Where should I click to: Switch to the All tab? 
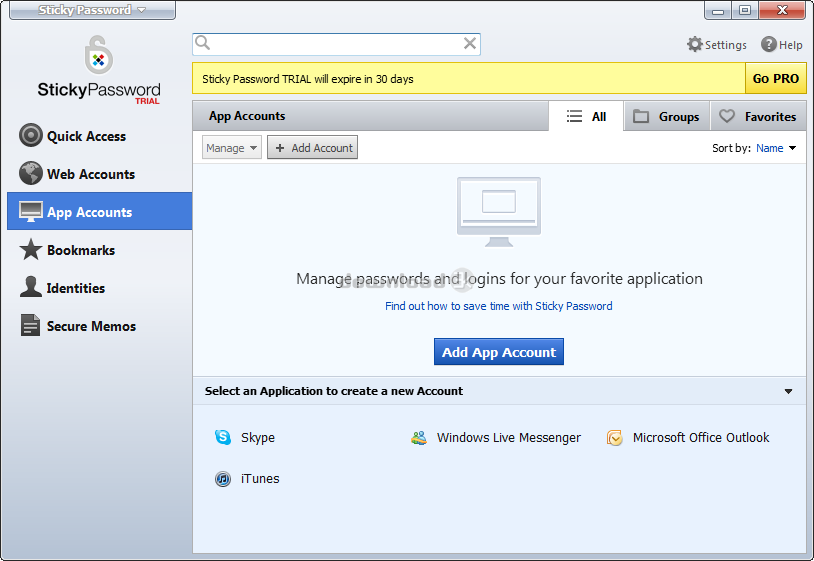[586, 116]
